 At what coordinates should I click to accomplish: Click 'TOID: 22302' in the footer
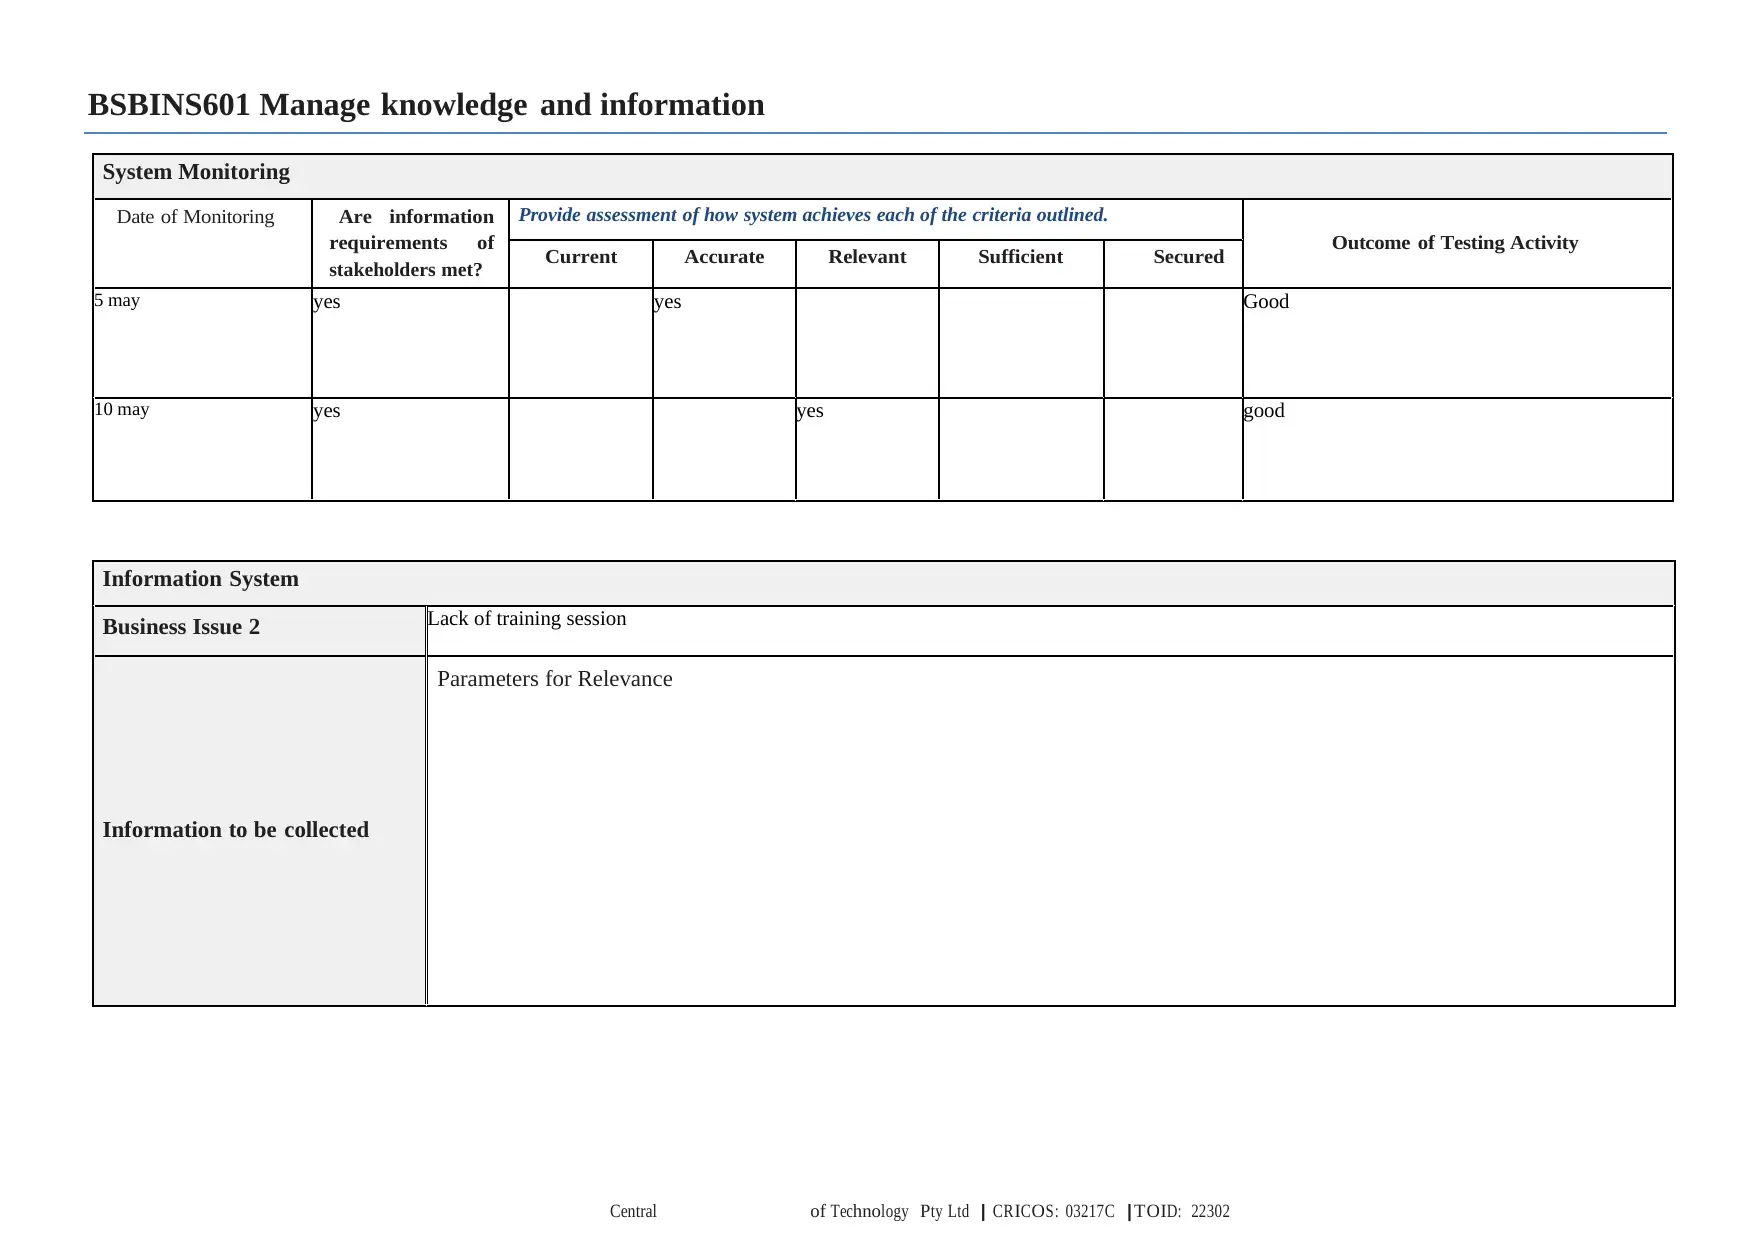click(1182, 1211)
